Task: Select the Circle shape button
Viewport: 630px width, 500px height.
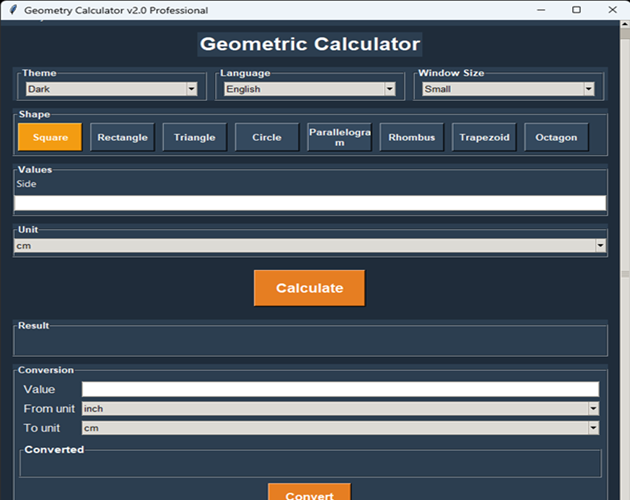Action: point(267,137)
